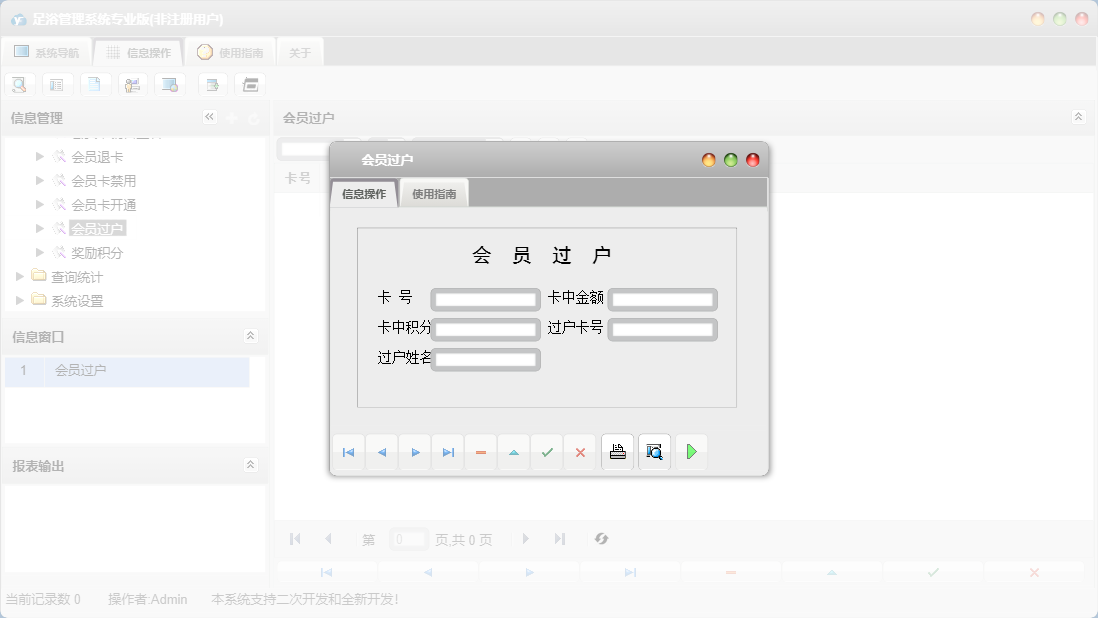
Task: Select the search/query icon on the main toolbar
Action: click(x=19, y=84)
